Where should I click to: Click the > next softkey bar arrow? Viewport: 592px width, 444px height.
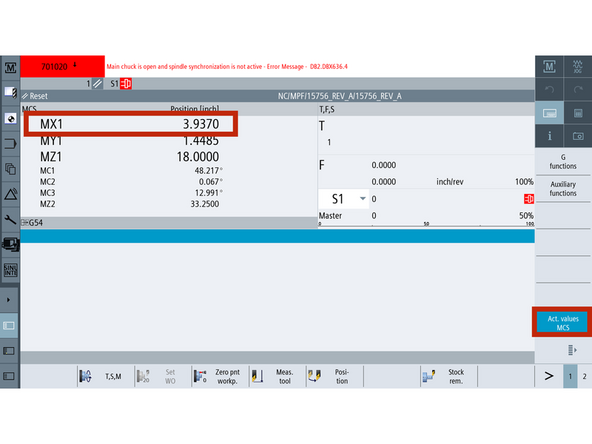click(549, 376)
